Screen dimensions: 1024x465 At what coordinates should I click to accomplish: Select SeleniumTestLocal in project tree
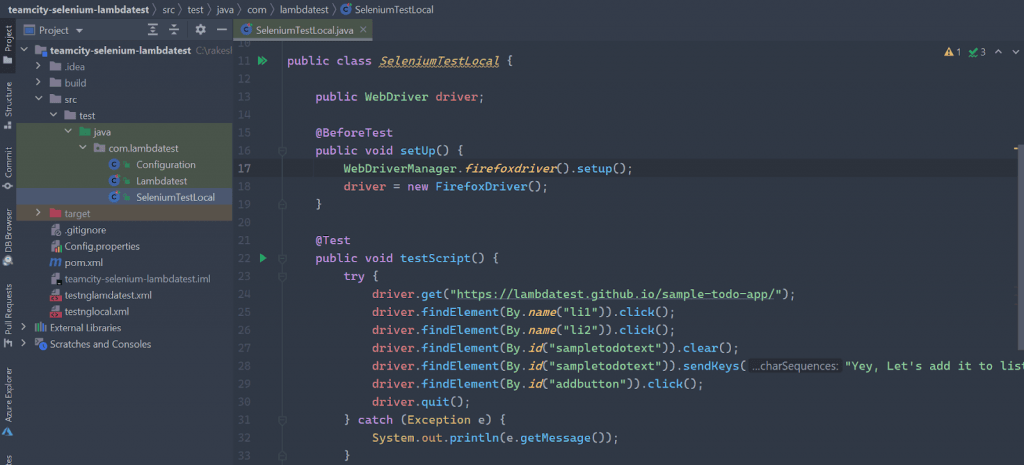[x=175, y=197]
